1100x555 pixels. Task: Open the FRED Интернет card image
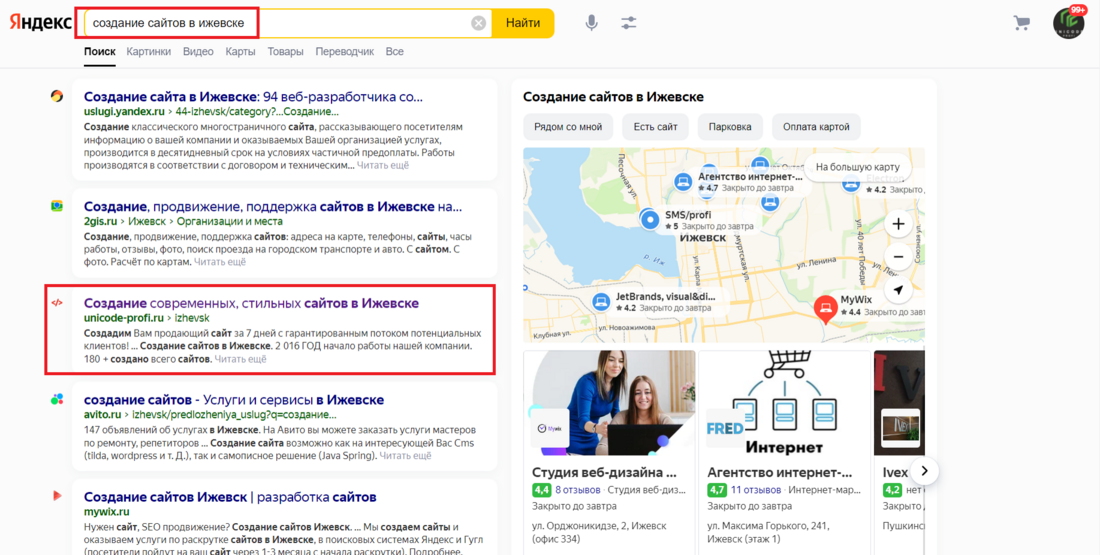(x=784, y=403)
